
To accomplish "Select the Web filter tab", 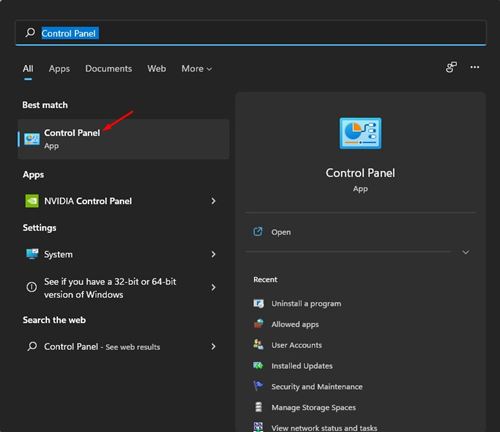I will tap(157, 69).
